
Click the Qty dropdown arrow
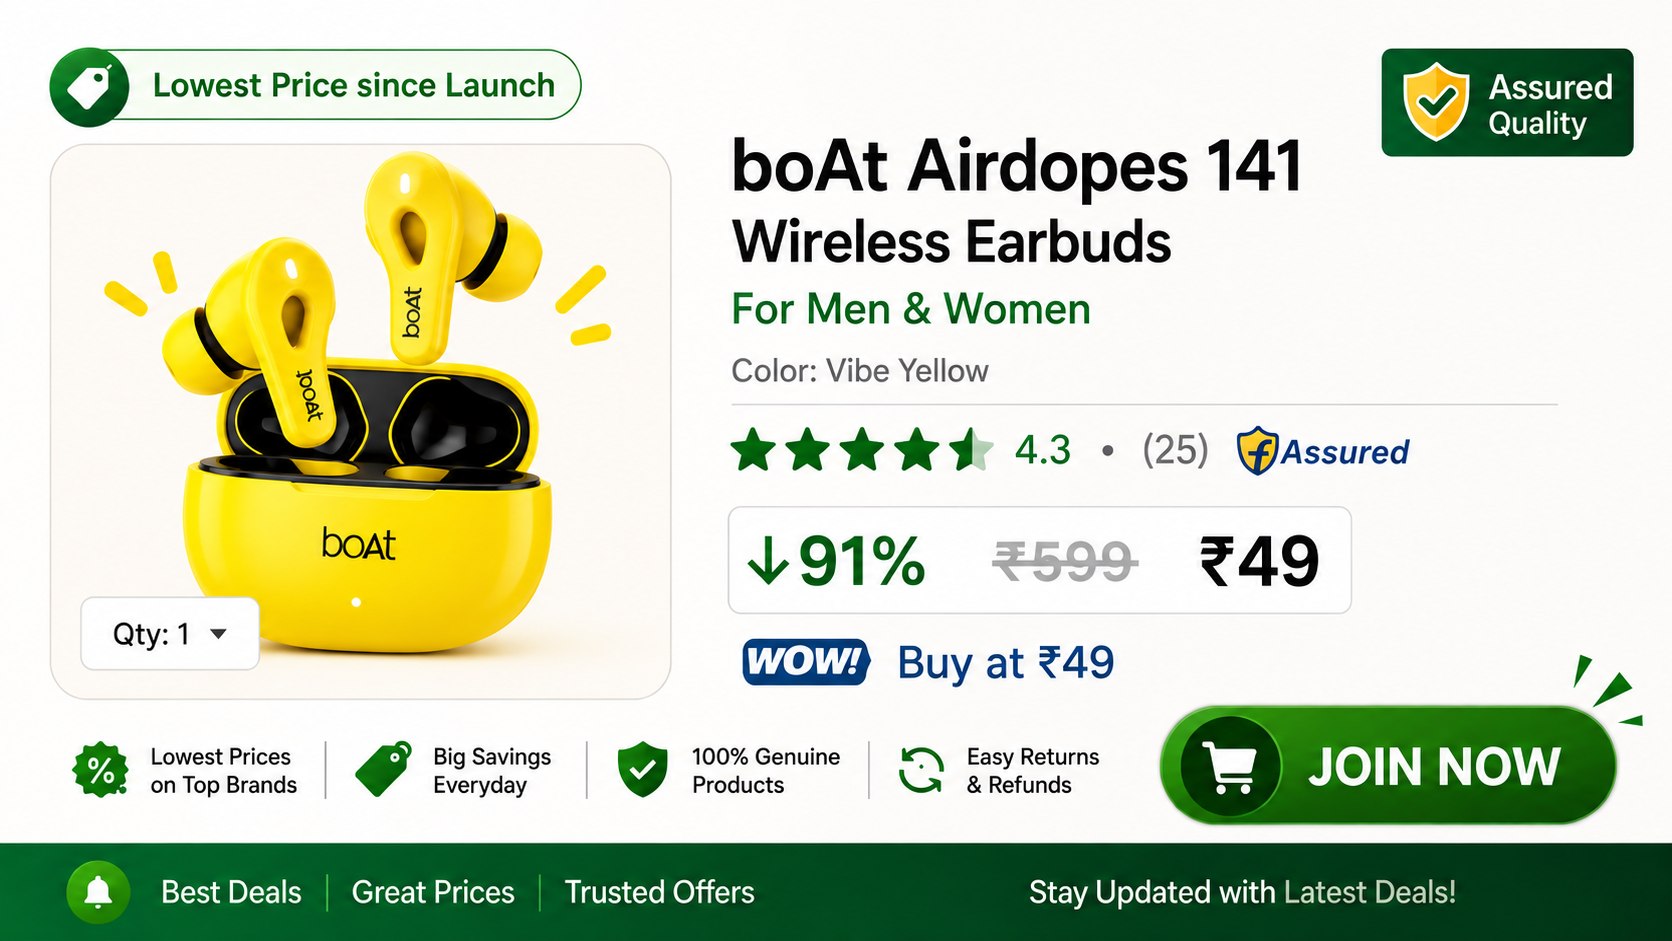(219, 634)
